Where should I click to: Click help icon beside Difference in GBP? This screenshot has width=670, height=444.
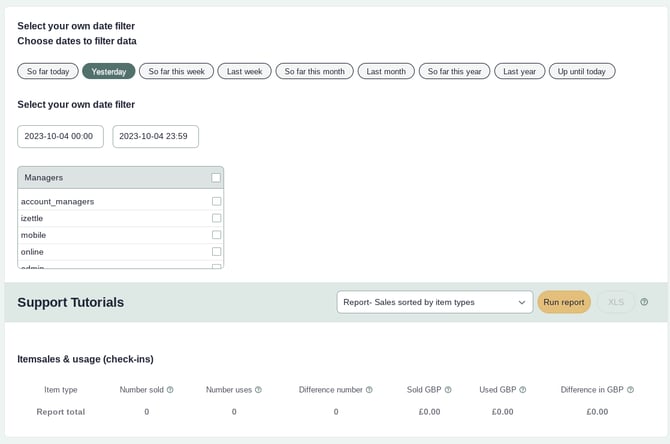point(632,390)
